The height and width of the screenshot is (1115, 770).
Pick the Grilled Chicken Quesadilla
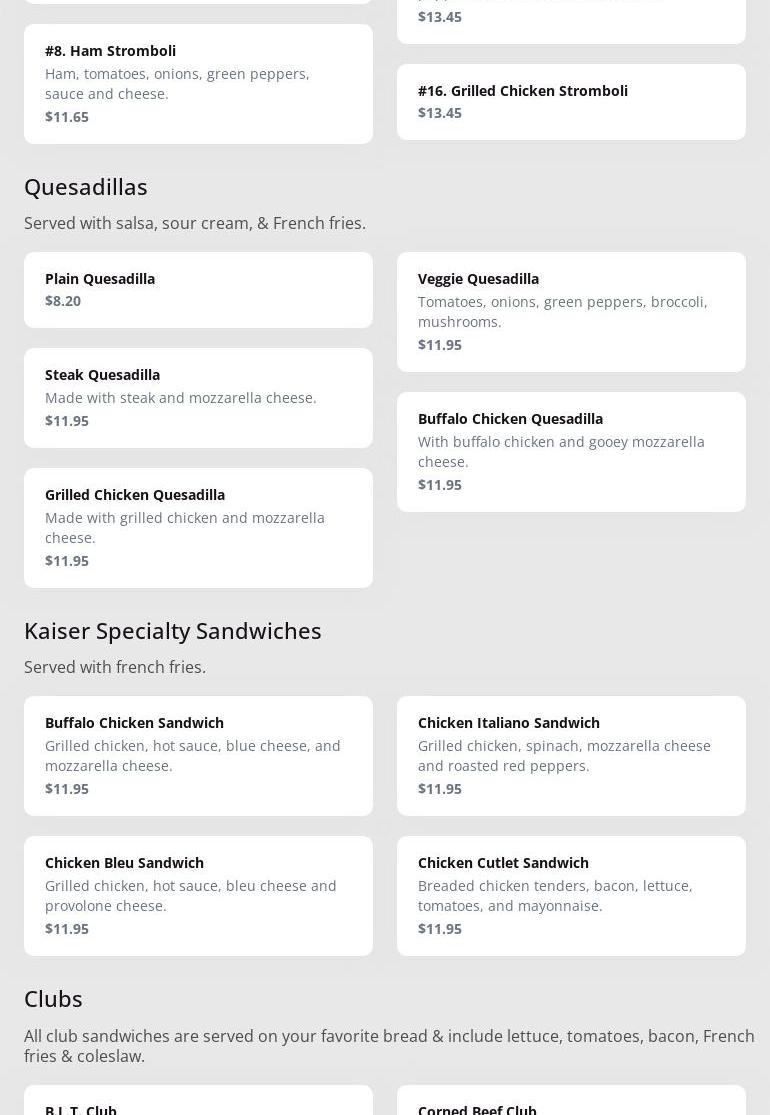[198, 527]
